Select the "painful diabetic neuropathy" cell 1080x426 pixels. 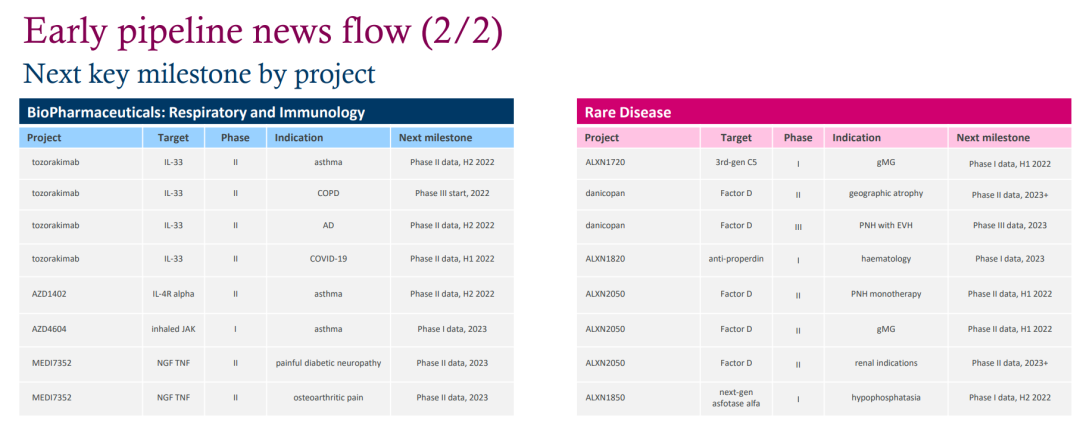click(x=328, y=363)
